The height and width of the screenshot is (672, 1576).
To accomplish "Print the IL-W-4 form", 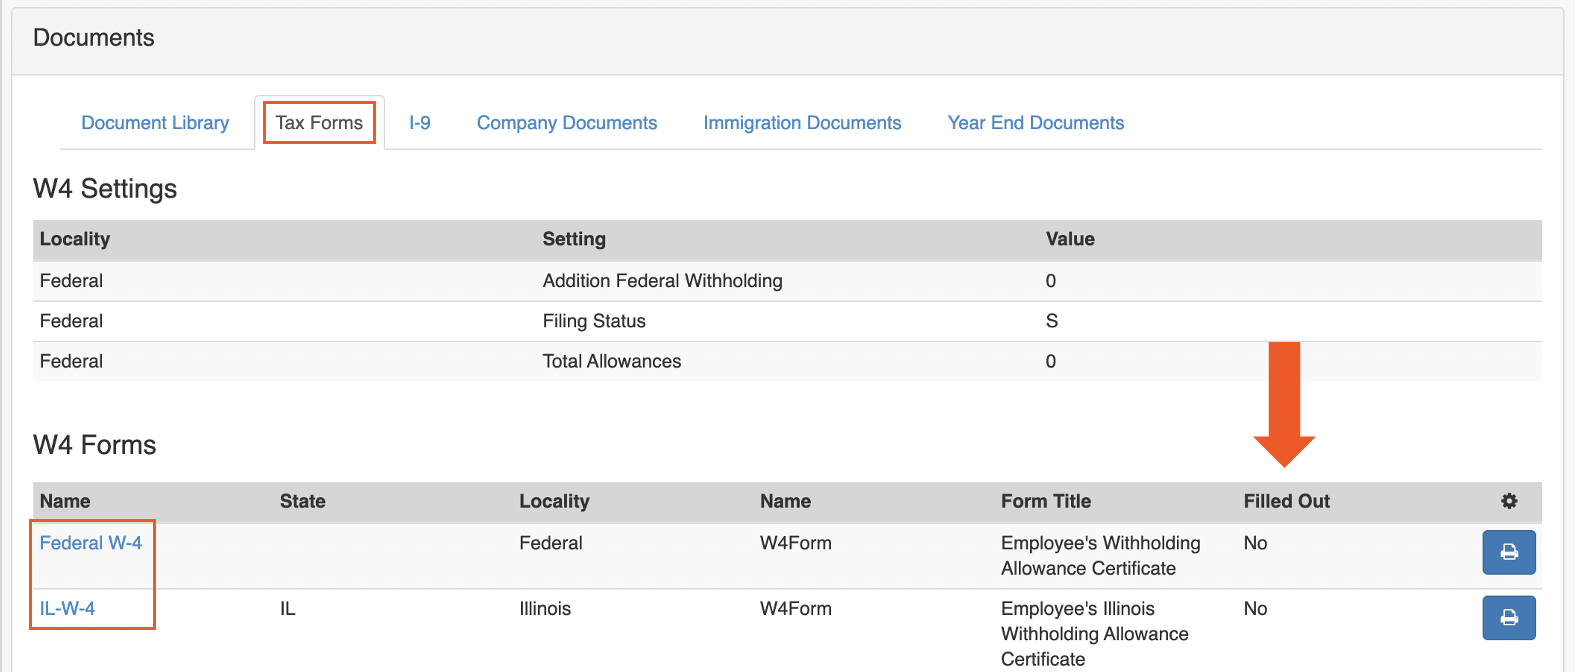I will [1508, 618].
